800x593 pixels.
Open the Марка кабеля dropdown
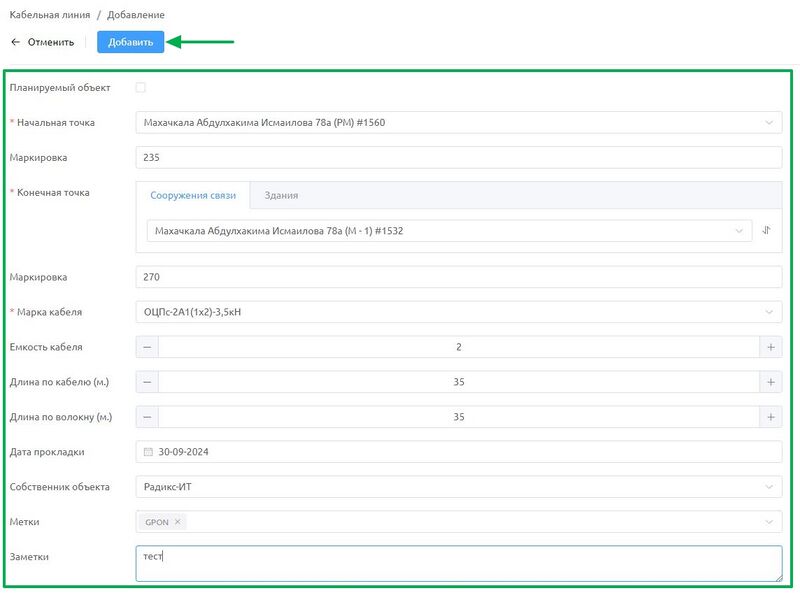pos(768,312)
